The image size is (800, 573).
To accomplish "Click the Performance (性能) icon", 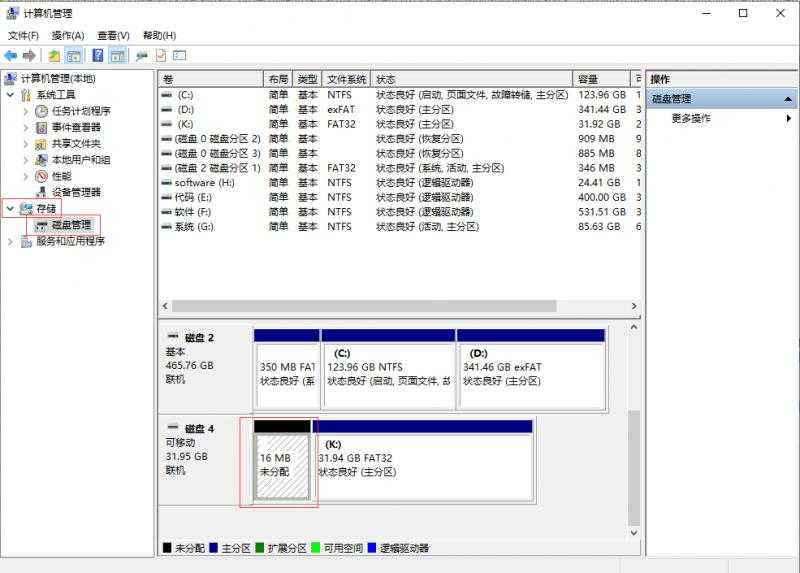I will pyautogui.click(x=41, y=177).
